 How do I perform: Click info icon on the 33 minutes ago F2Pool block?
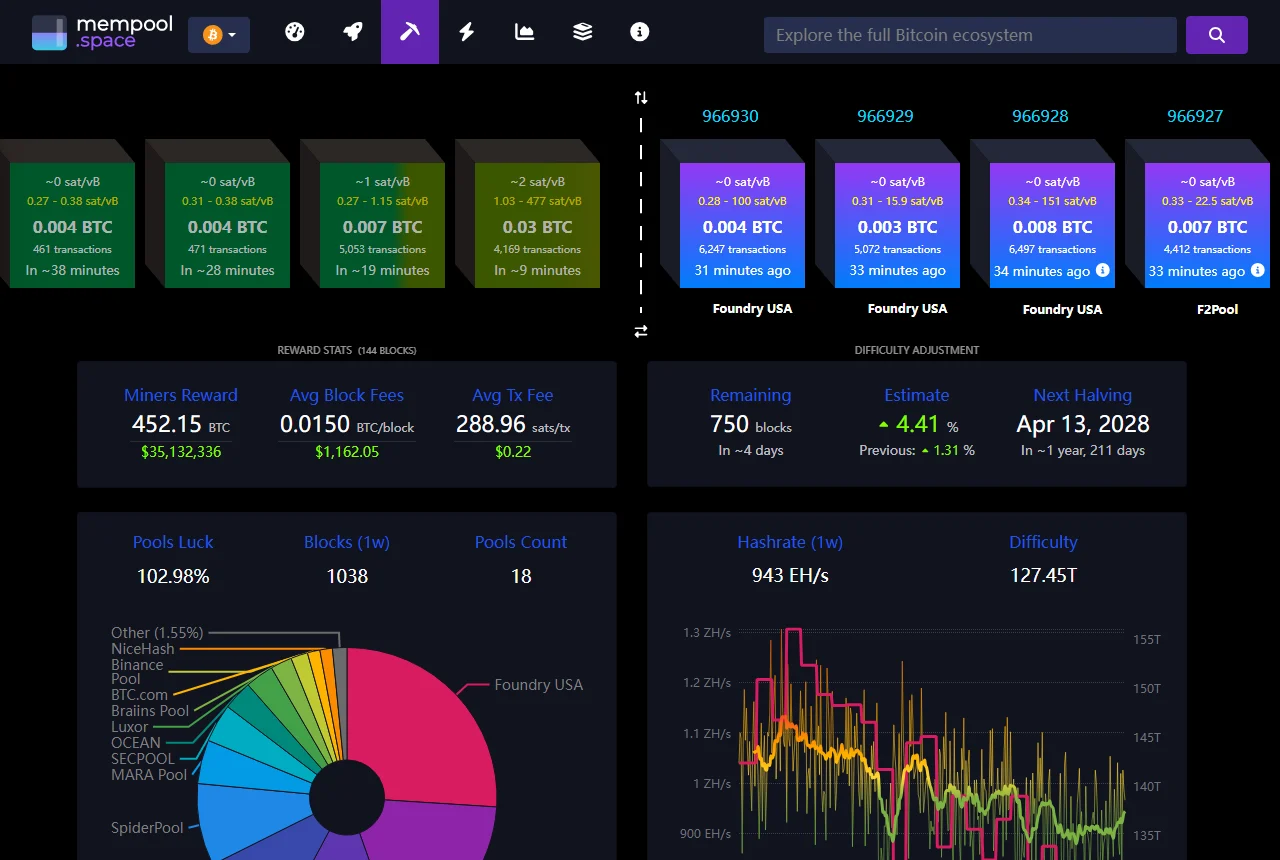(x=1258, y=270)
